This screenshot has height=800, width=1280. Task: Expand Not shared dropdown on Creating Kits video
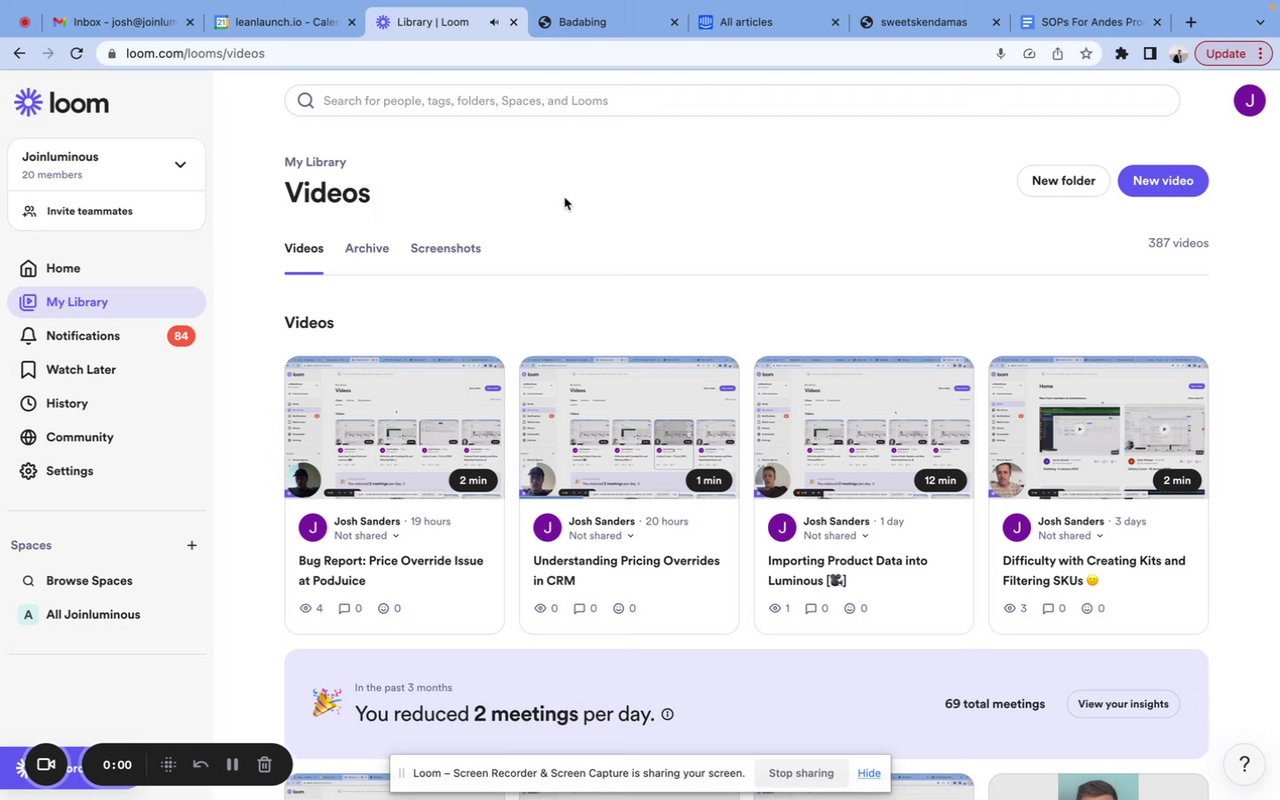coord(1070,536)
